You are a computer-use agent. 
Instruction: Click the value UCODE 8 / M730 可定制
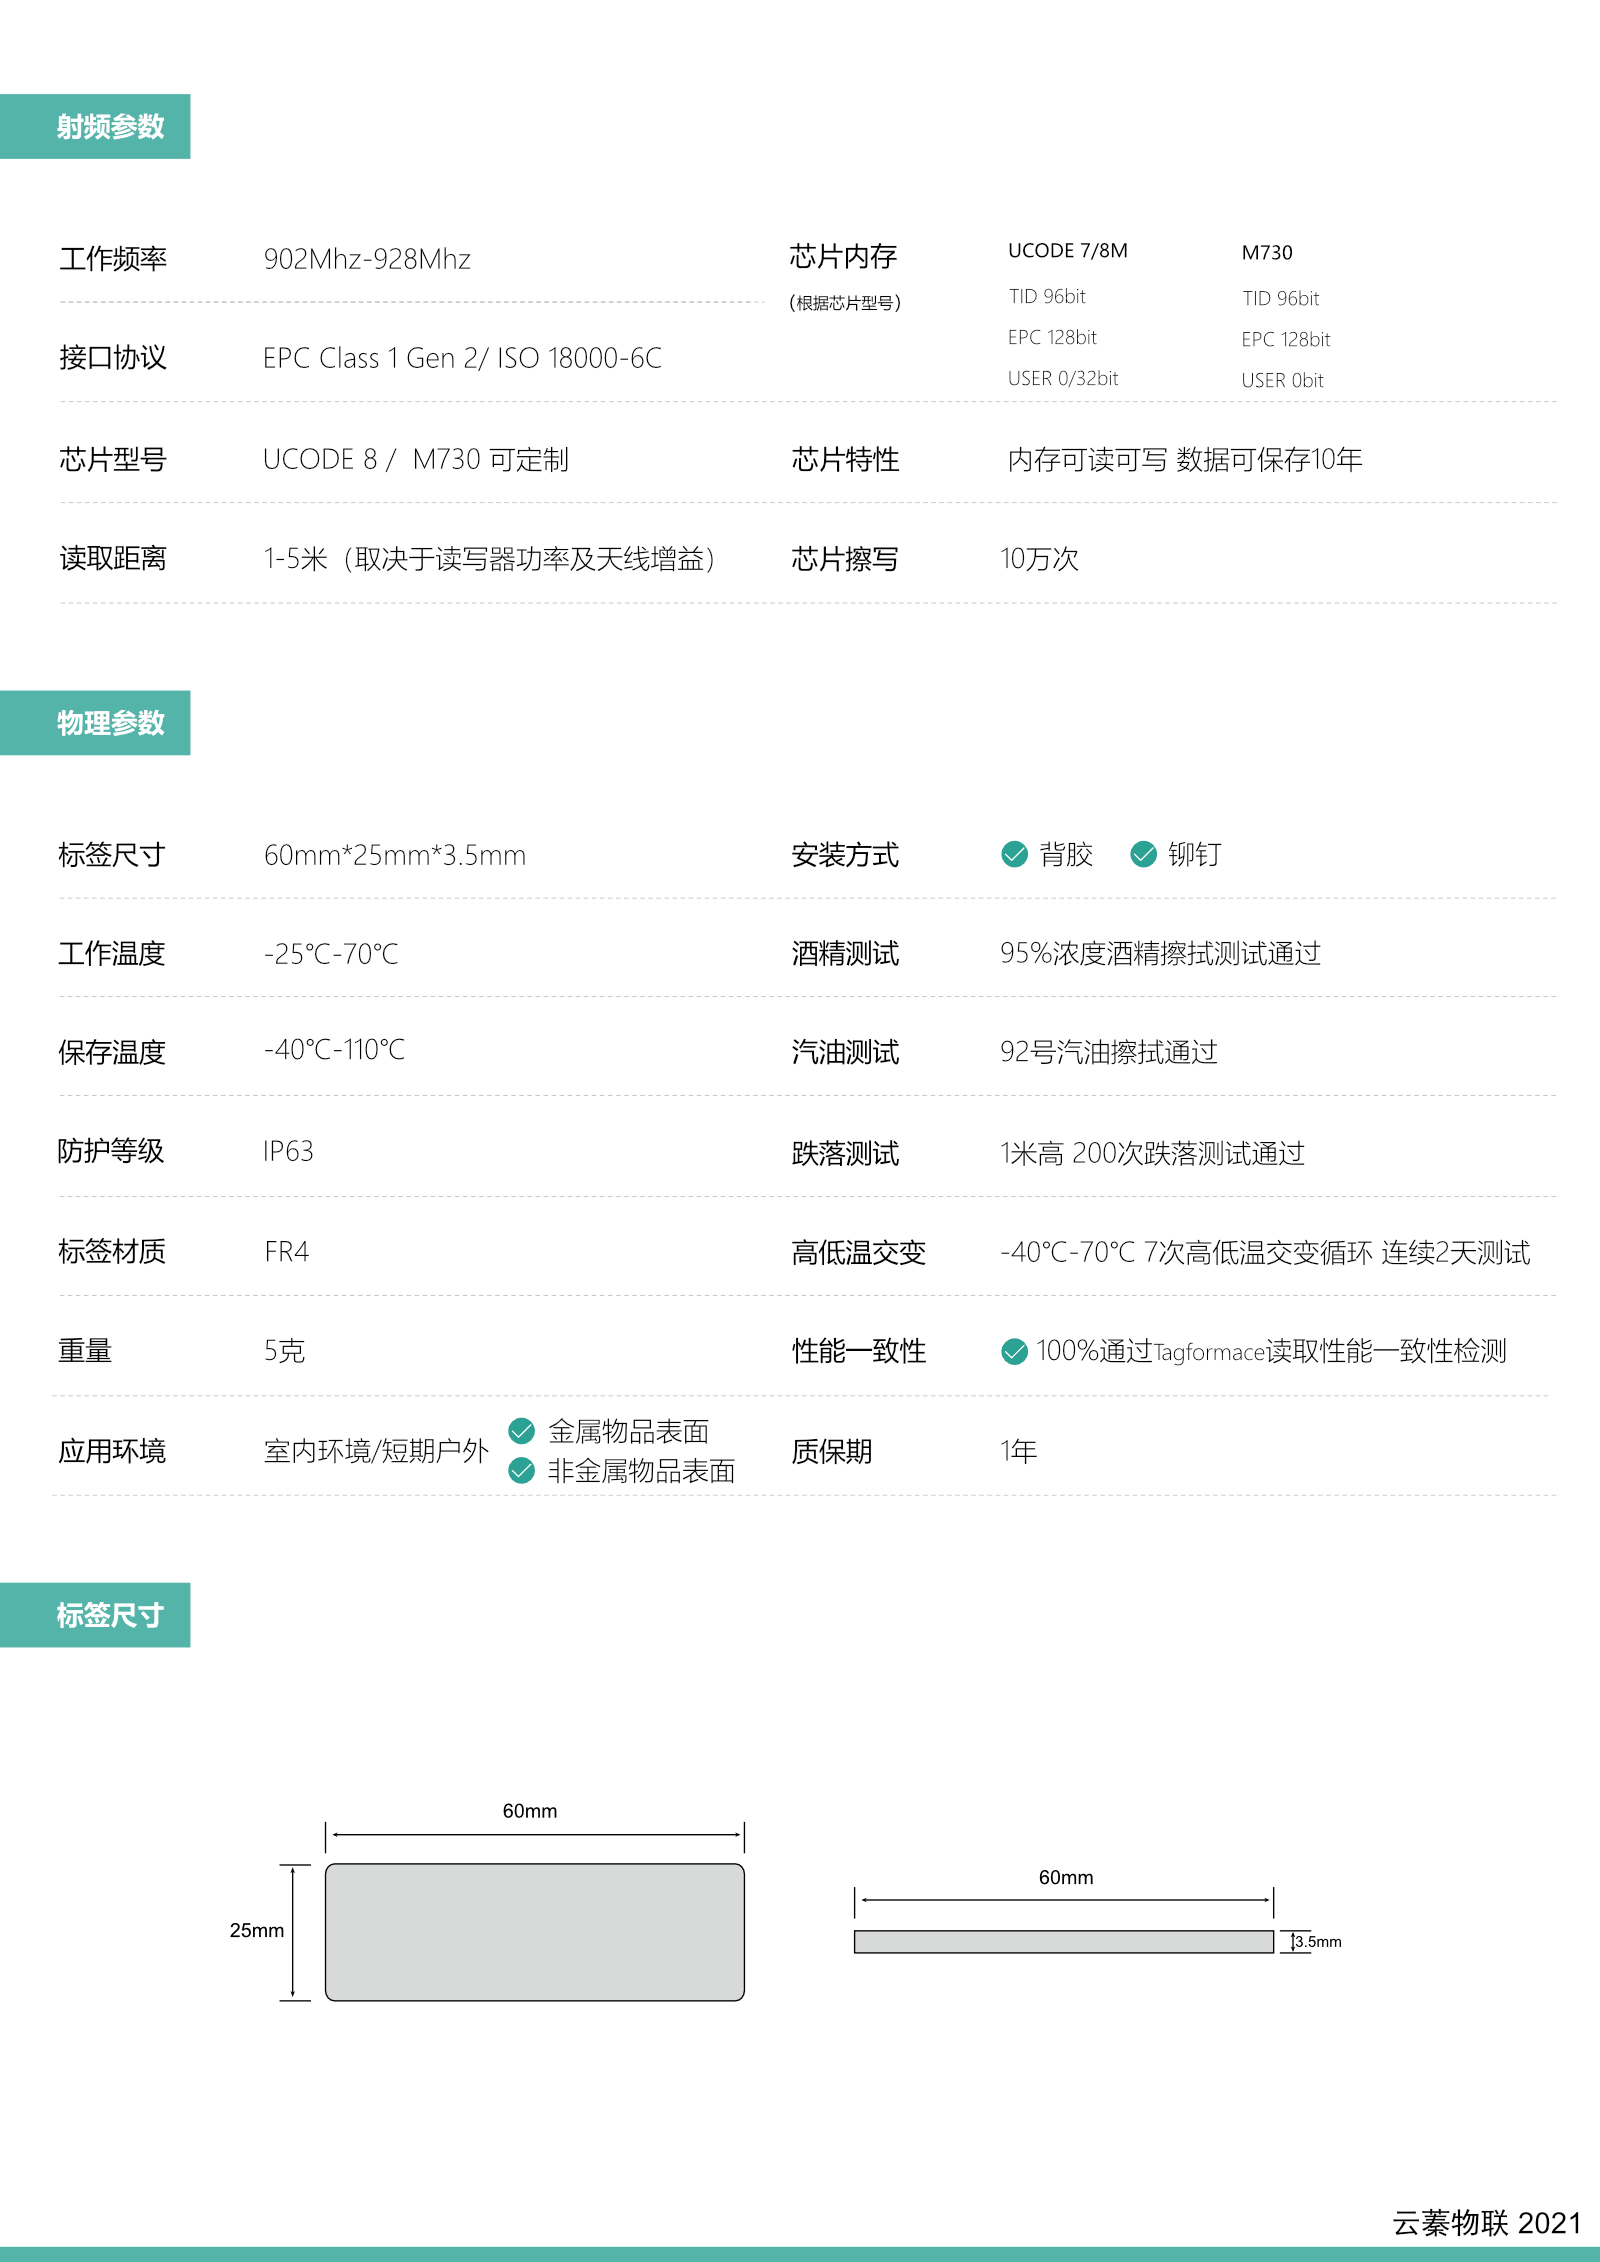pyautogui.click(x=415, y=459)
